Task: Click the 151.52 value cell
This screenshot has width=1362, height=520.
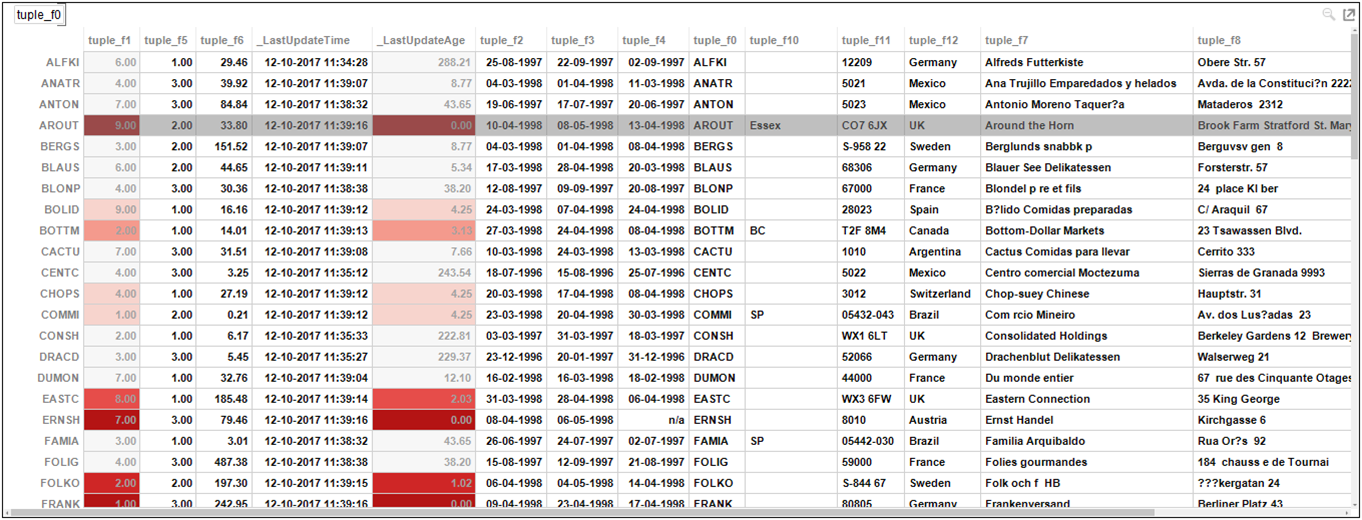Action: pos(223,146)
